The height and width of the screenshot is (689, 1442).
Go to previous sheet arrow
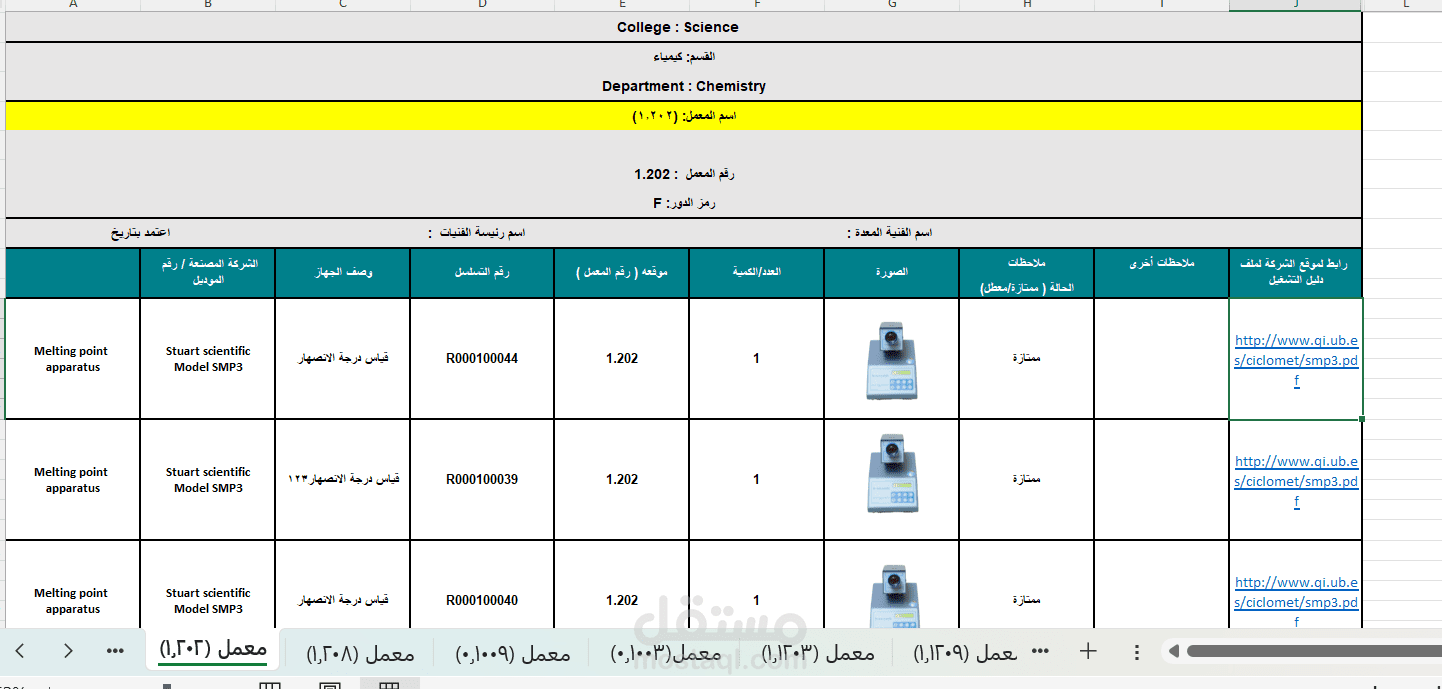tap(20, 651)
